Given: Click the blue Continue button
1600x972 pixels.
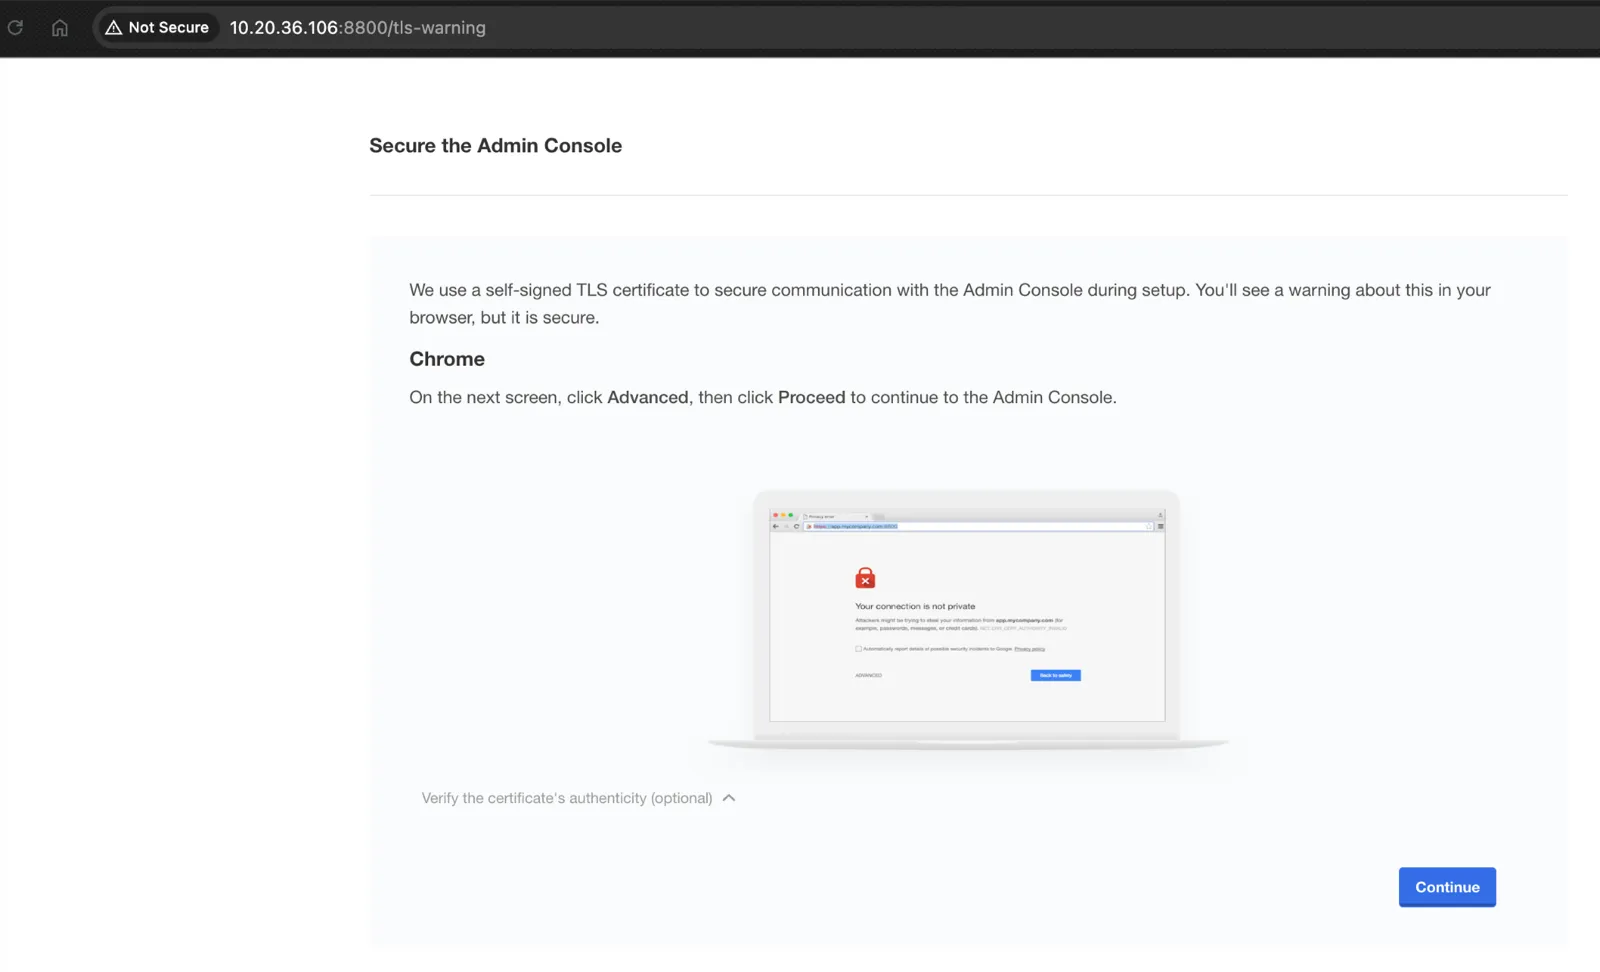Looking at the screenshot, I should pos(1447,887).
